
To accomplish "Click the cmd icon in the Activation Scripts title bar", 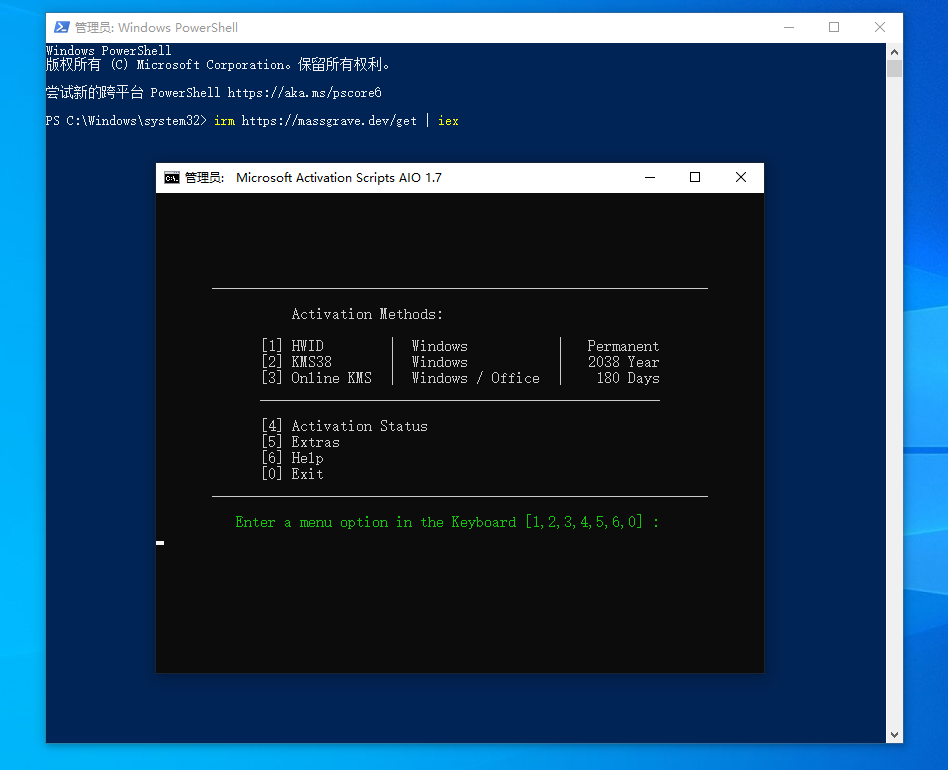I will (x=172, y=178).
